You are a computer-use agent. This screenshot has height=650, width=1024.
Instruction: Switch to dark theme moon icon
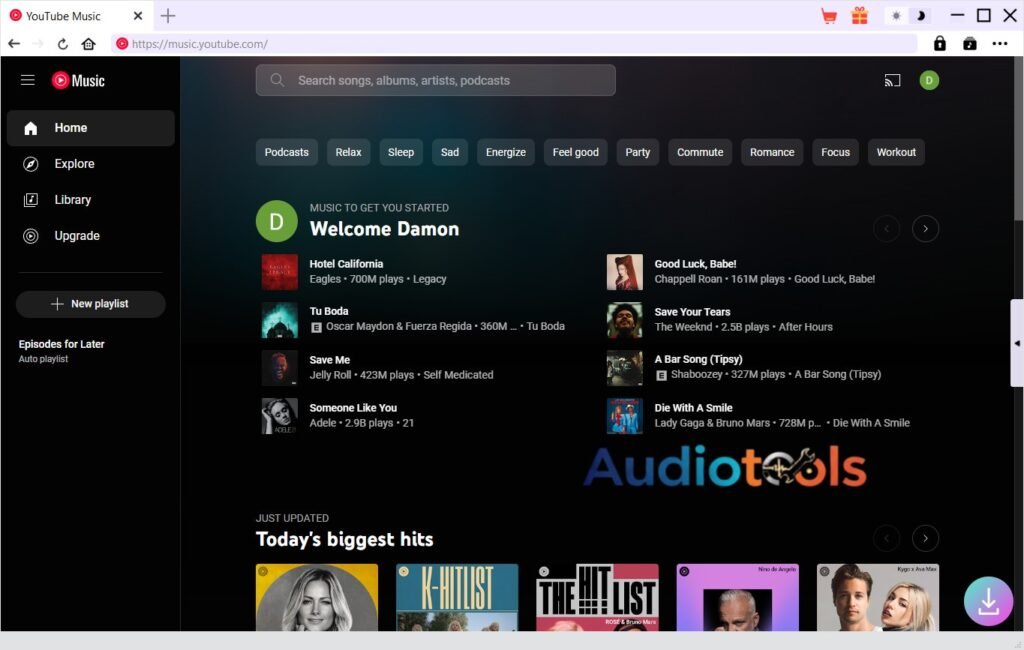pos(921,16)
